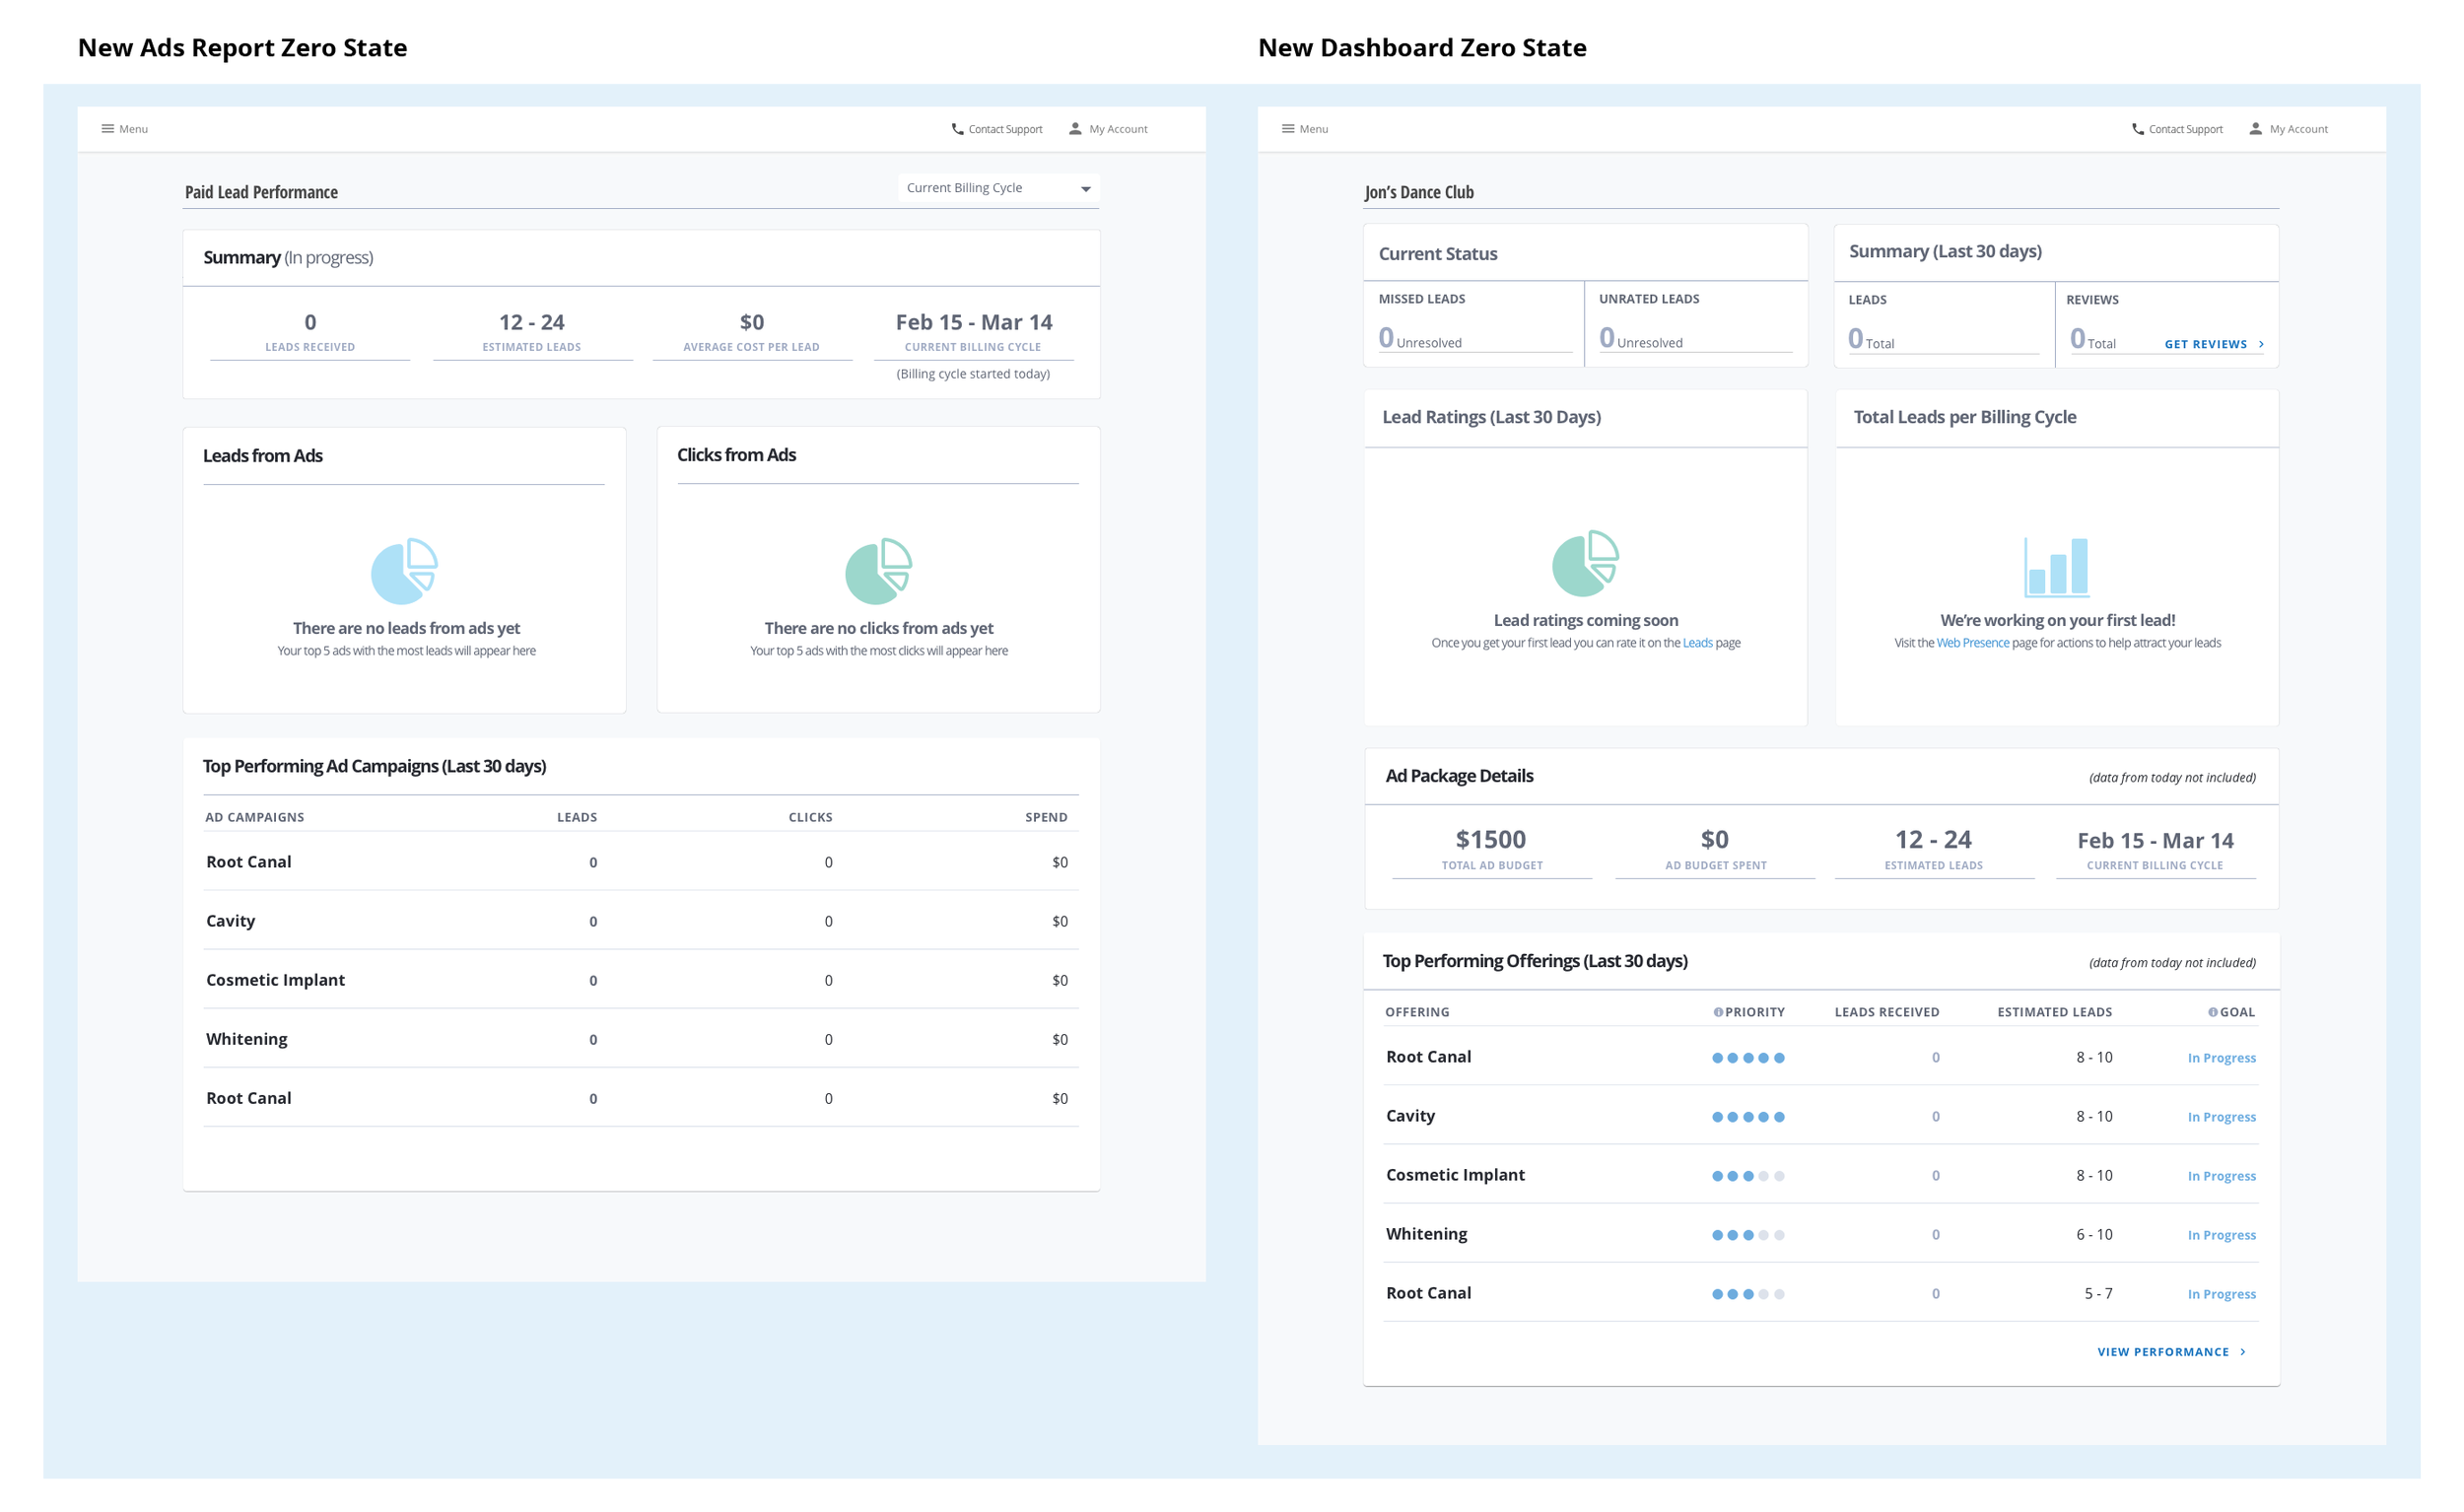Click VIEW PERFORMANCE link
The height and width of the screenshot is (1512, 2464).
click(x=2163, y=1352)
